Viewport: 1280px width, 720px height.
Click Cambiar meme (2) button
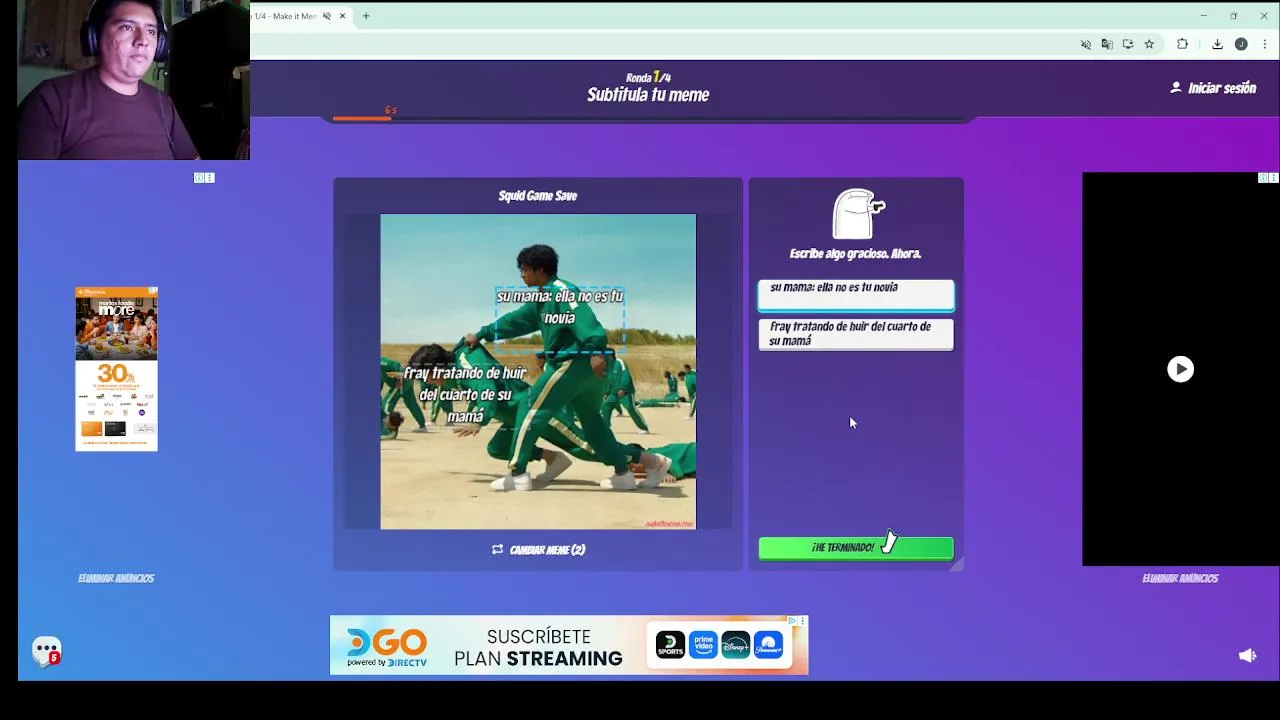538,550
